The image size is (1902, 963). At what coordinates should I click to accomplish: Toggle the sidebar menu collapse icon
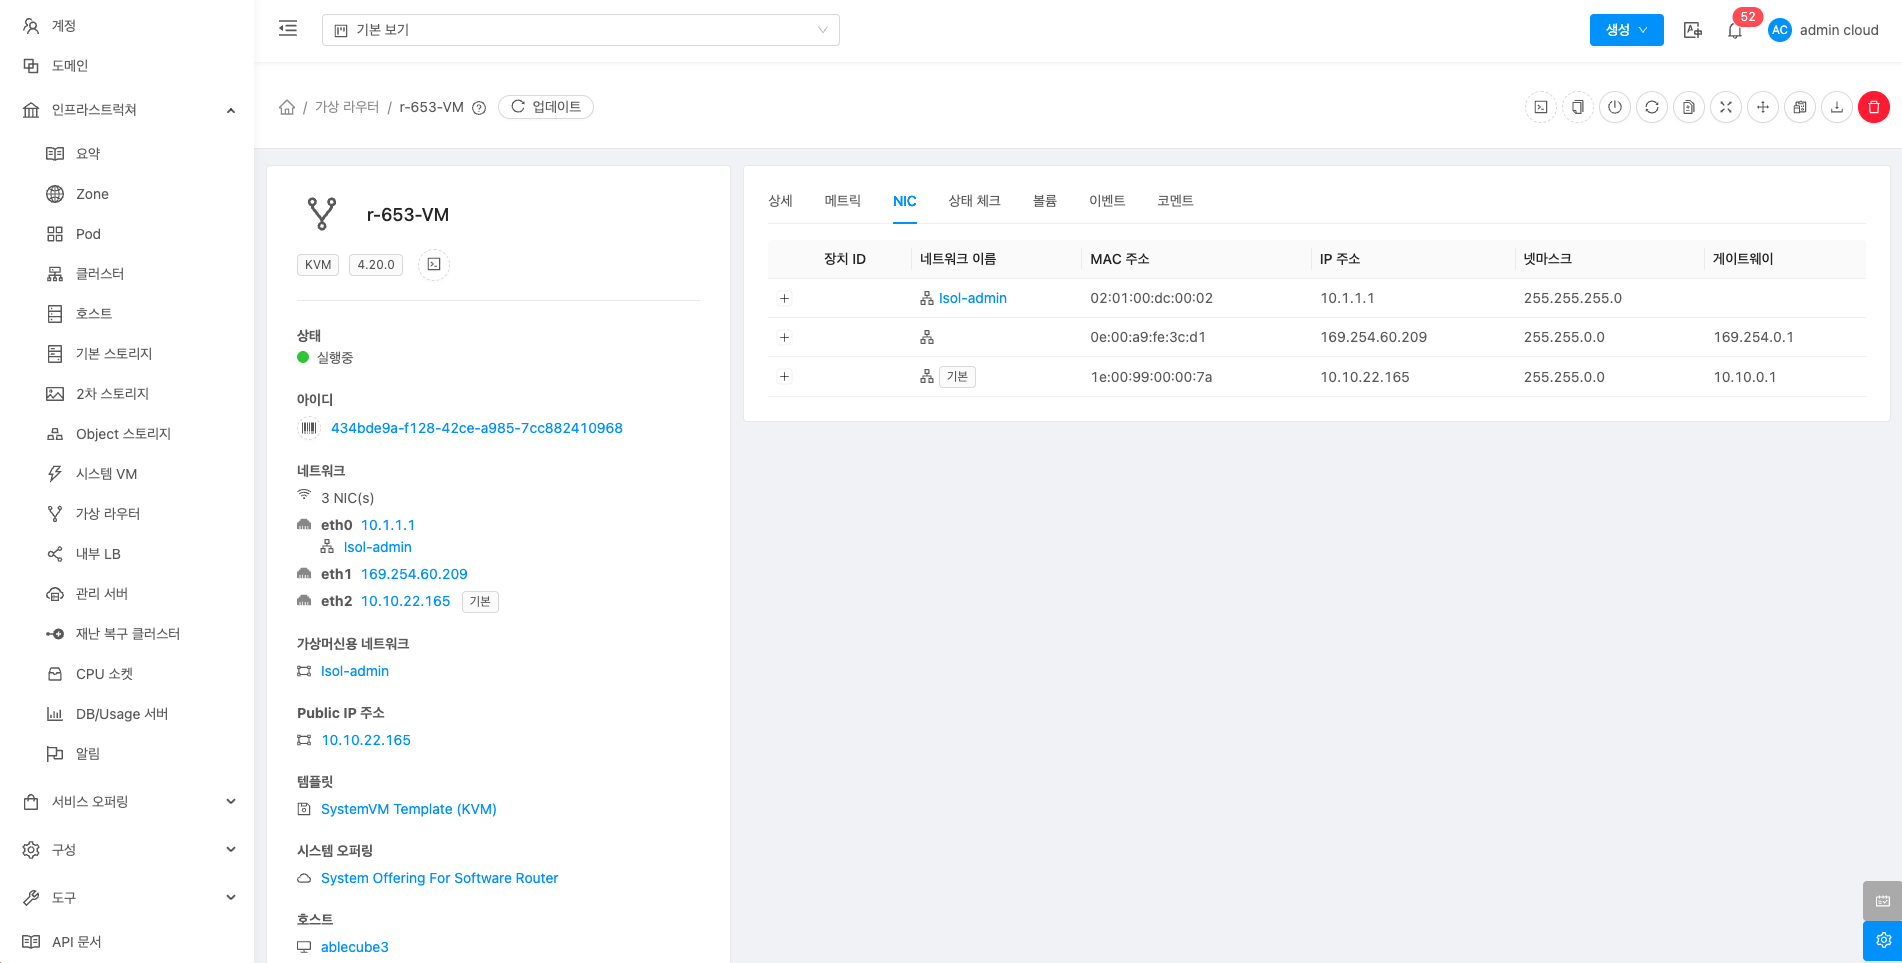click(x=288, y=29)
